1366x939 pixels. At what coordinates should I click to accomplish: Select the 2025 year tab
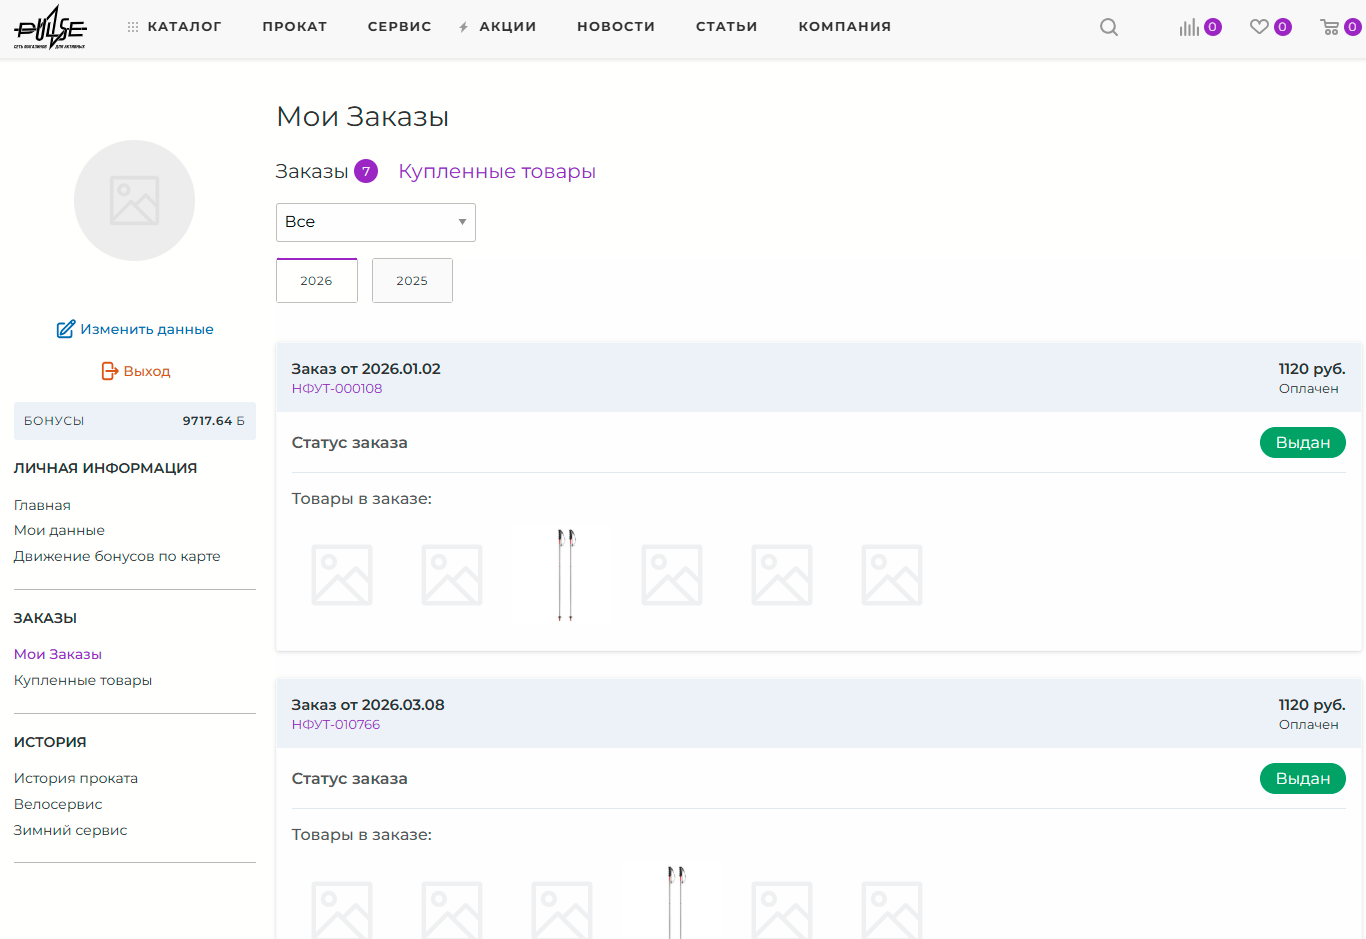(412, 281)
